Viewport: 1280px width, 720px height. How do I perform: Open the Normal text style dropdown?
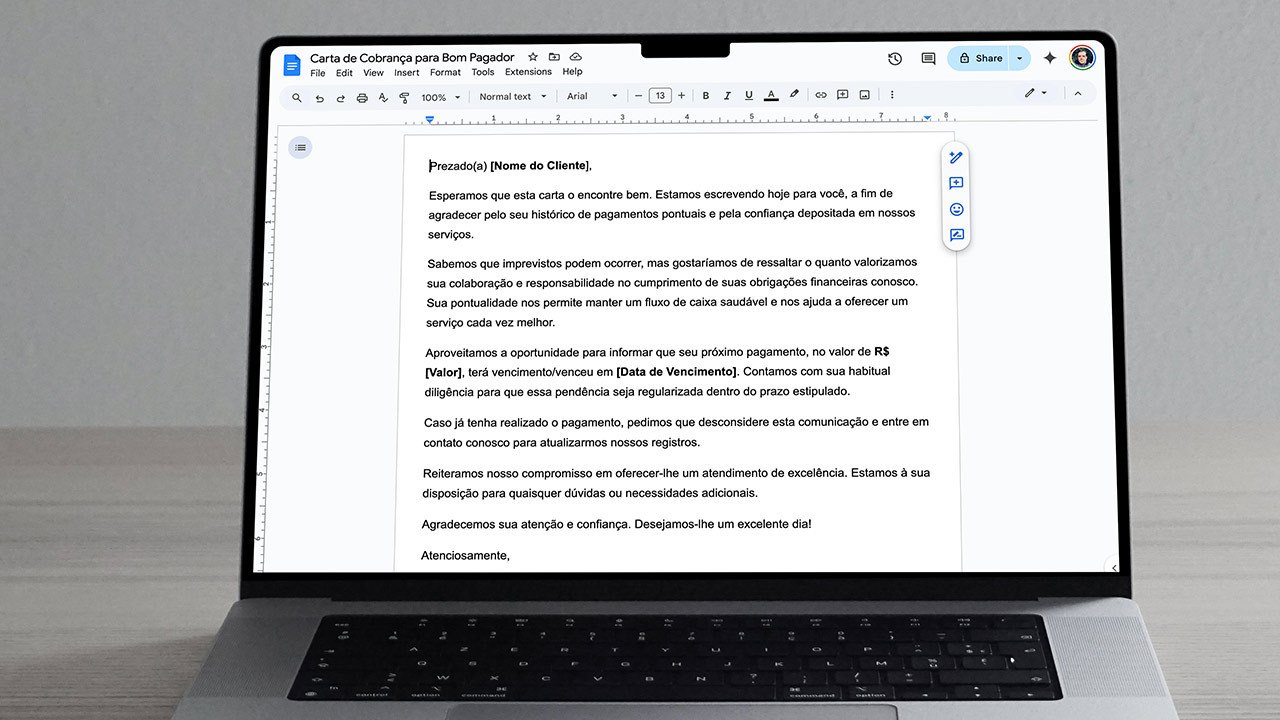(x=513, y=97)
